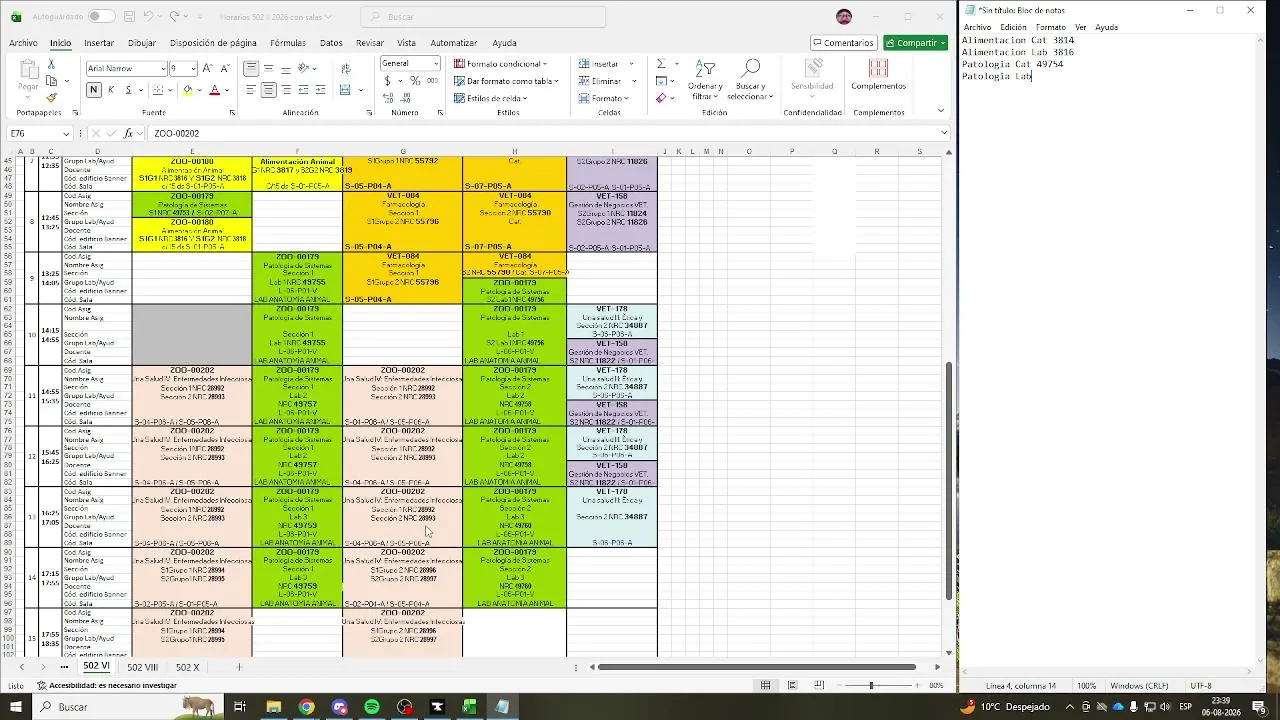Switch to the Datos ribbon tab
The width and height of the screenshot is (1280, 720).
click(x=331, y=43)
